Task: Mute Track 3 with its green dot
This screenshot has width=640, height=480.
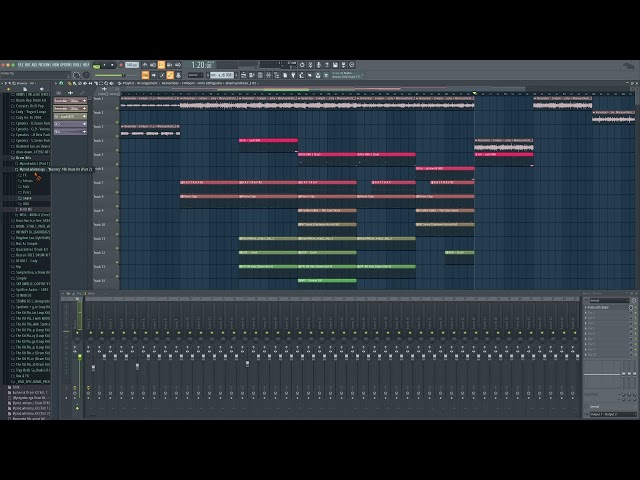Action: [117, 136]
